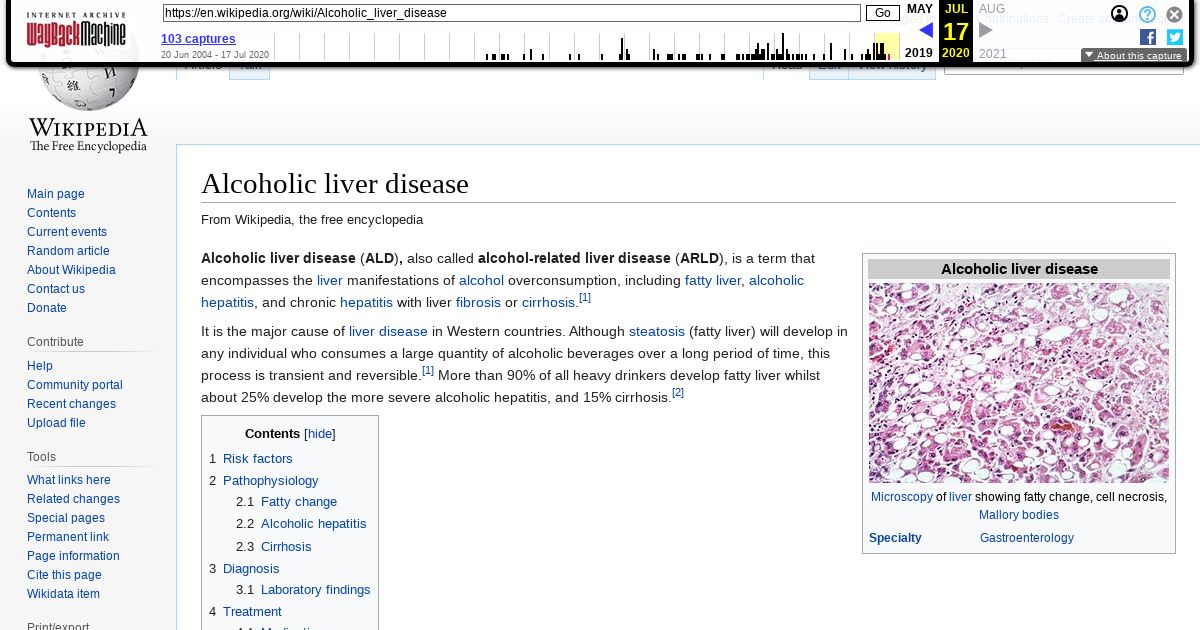Click the Go button
The width and height of the screenshot is (1200, 630).
click(883, 13)
